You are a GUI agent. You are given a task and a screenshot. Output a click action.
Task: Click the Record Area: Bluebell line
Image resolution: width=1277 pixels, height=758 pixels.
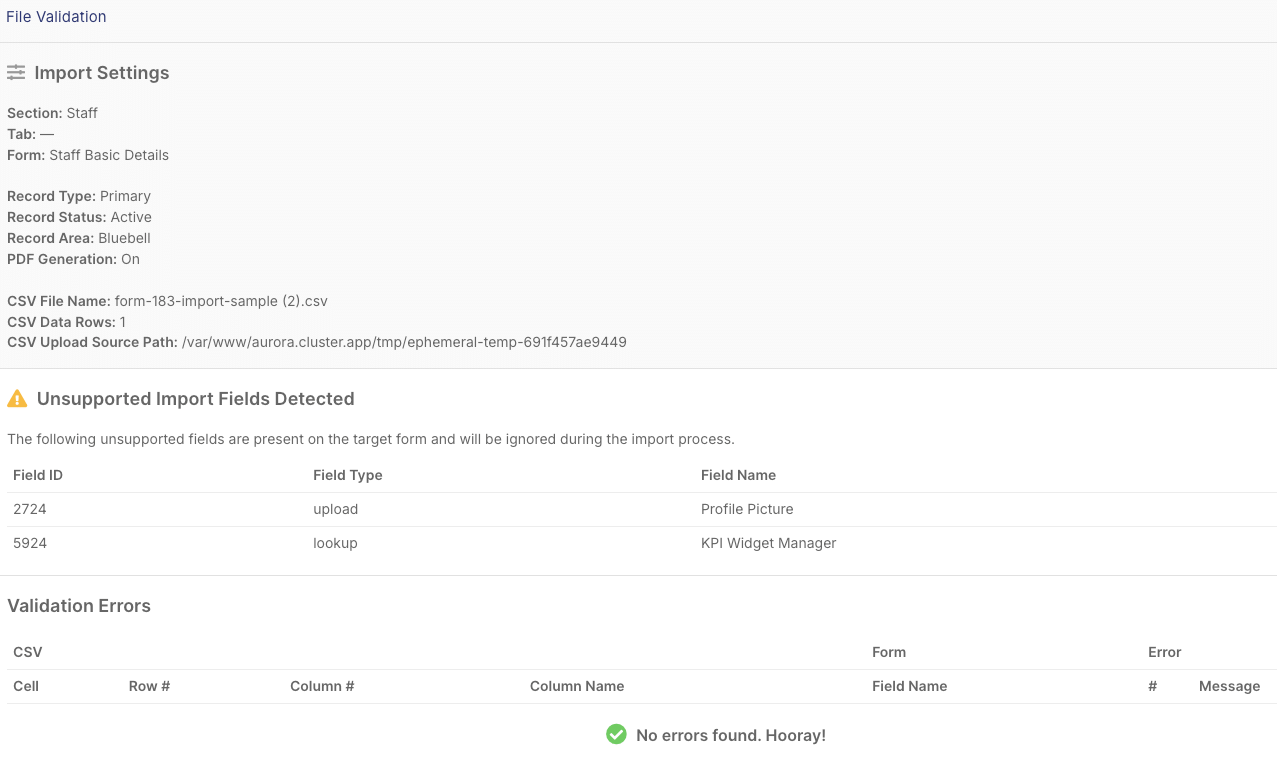(79, 238)
